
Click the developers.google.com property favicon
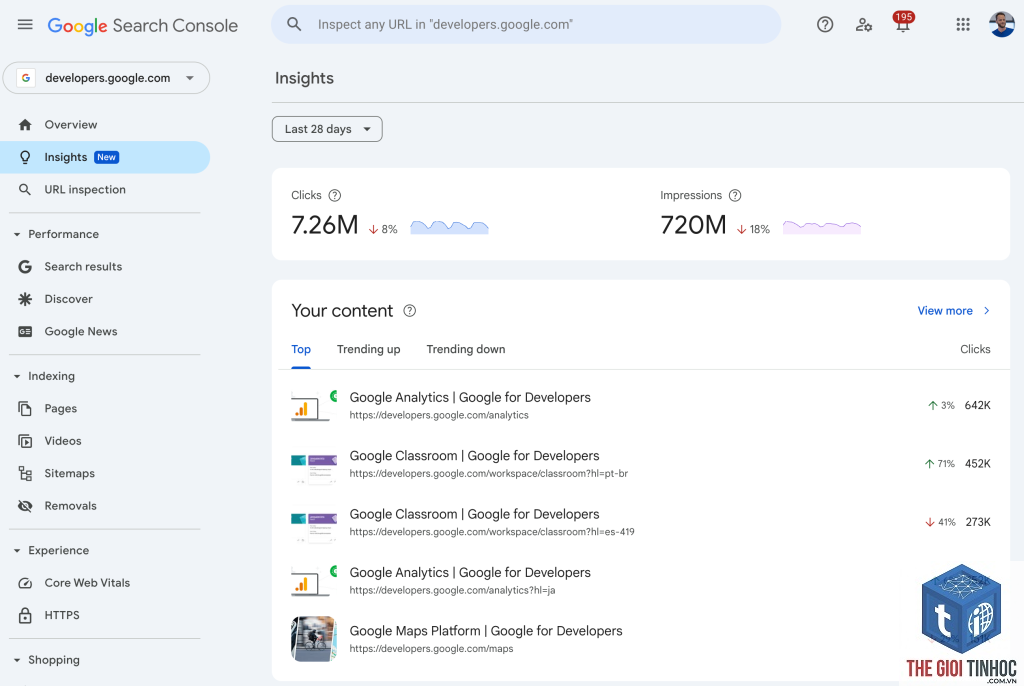coord(25,78)
